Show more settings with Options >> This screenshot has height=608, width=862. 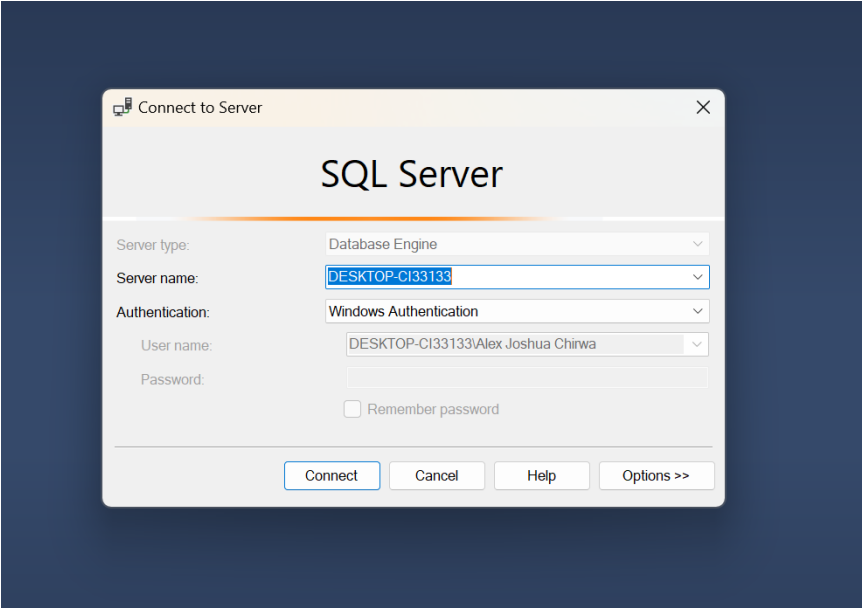(x=656, y=476)
